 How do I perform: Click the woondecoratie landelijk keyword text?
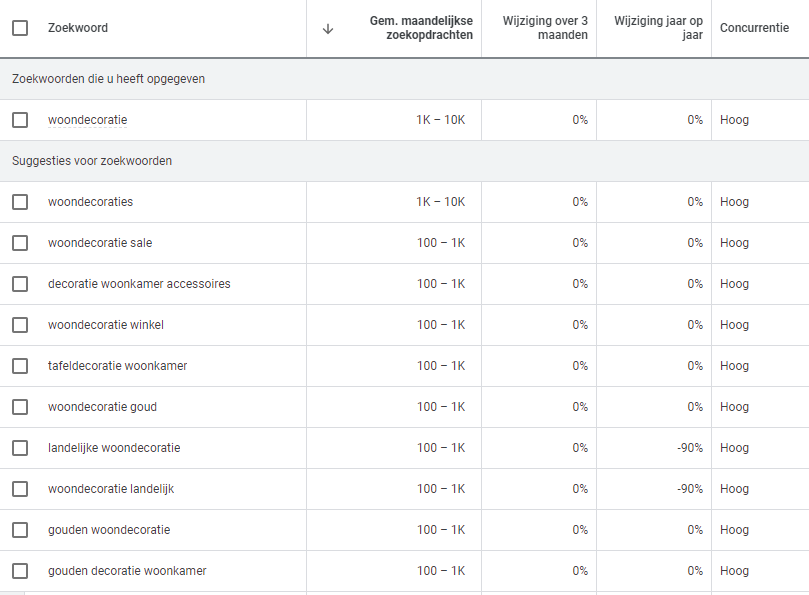click(111, 489)
